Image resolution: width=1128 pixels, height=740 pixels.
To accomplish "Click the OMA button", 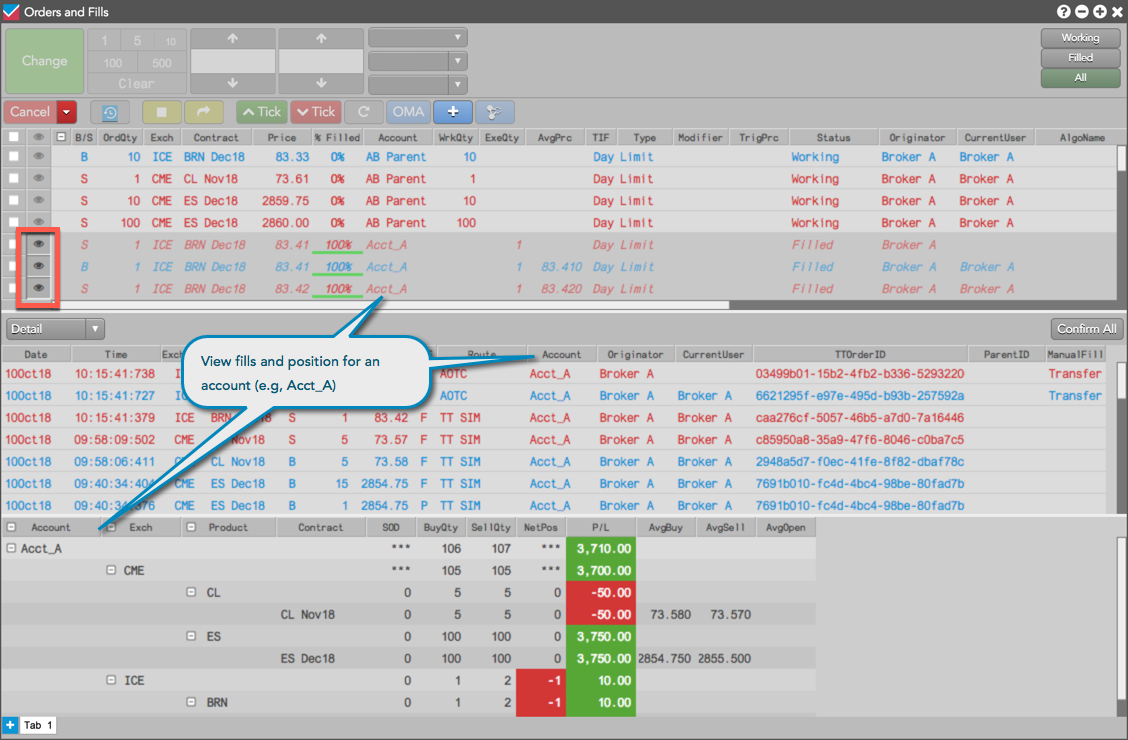I will point(408,112).
